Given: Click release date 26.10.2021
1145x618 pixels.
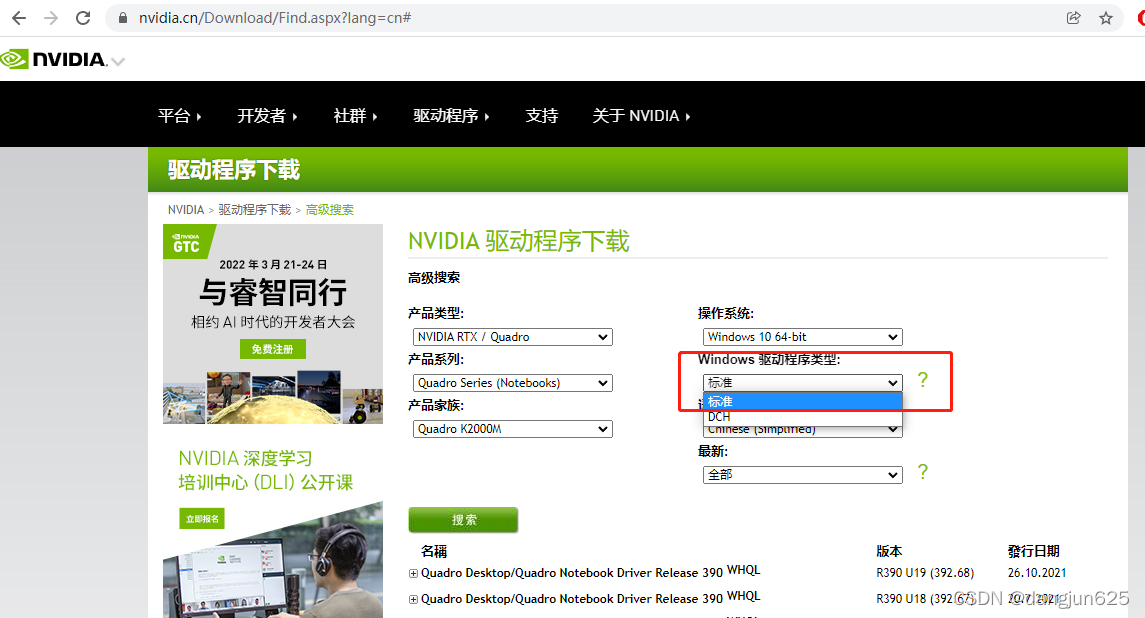Looking at the screenshot, I should 1037,573.
